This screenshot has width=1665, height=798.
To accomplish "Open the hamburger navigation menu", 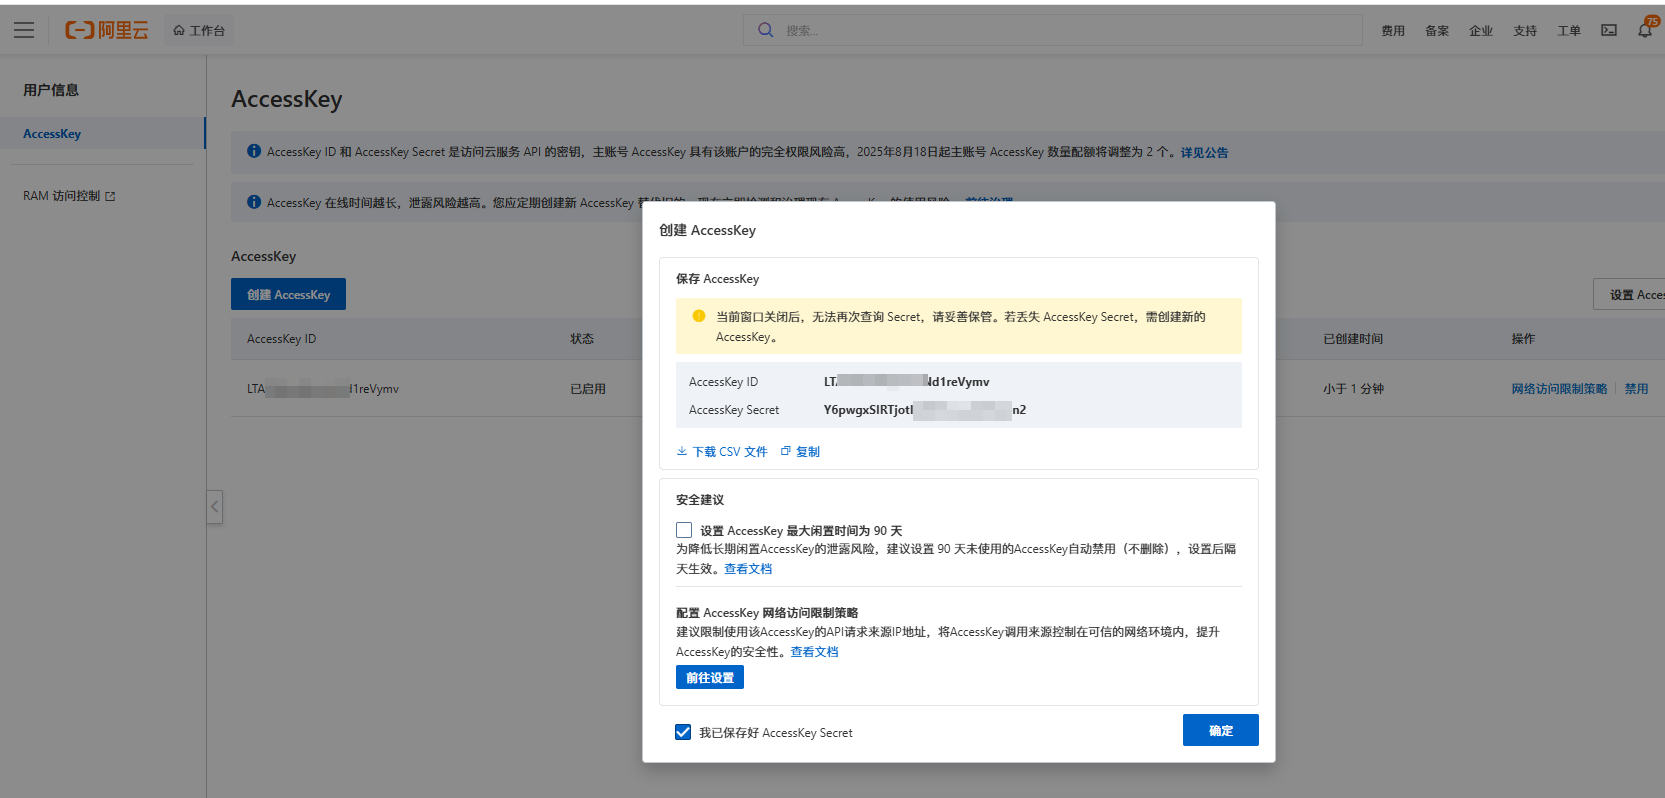I will point(24,30).
